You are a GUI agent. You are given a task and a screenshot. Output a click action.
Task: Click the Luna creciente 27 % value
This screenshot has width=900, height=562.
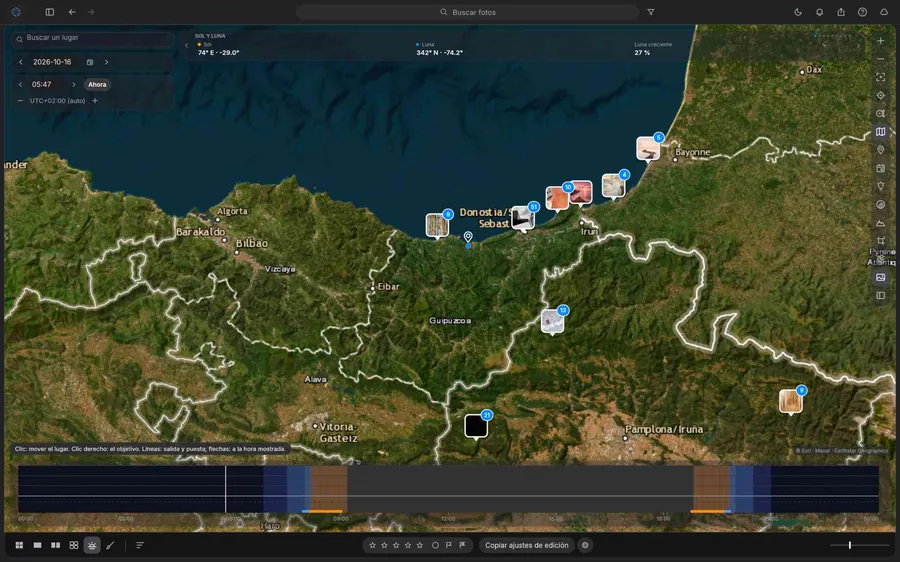pyautogui.click(x=642, y=52)
